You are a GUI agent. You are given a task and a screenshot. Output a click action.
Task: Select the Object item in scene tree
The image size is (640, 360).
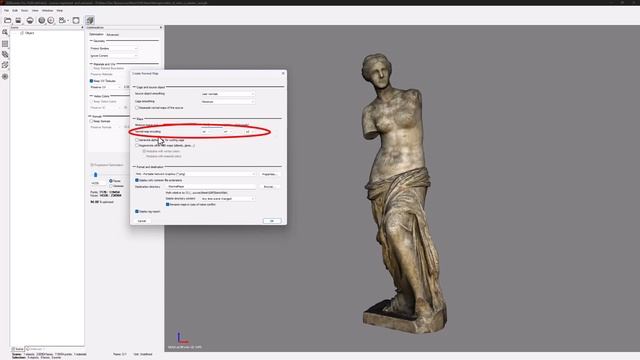(x=29, y=33)
